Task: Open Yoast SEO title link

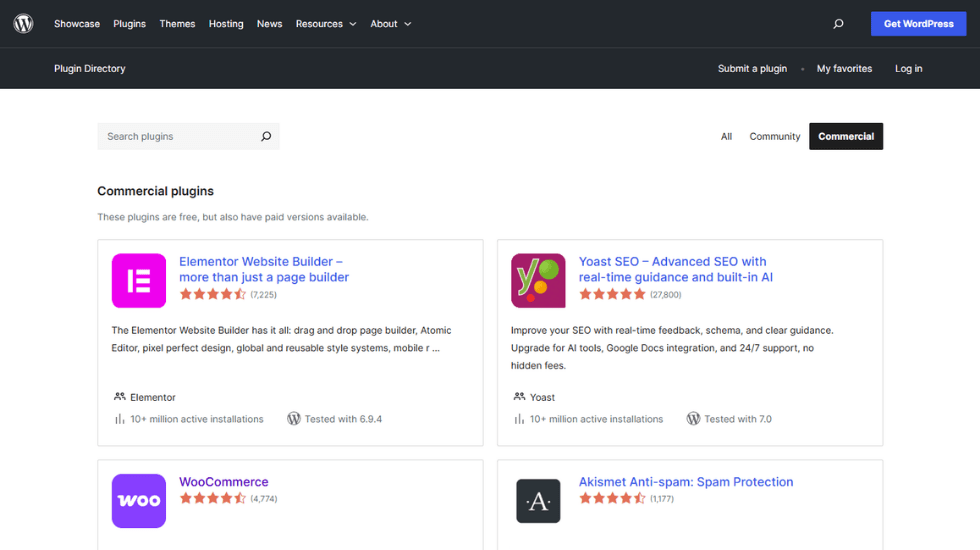Action: (676, 269)
